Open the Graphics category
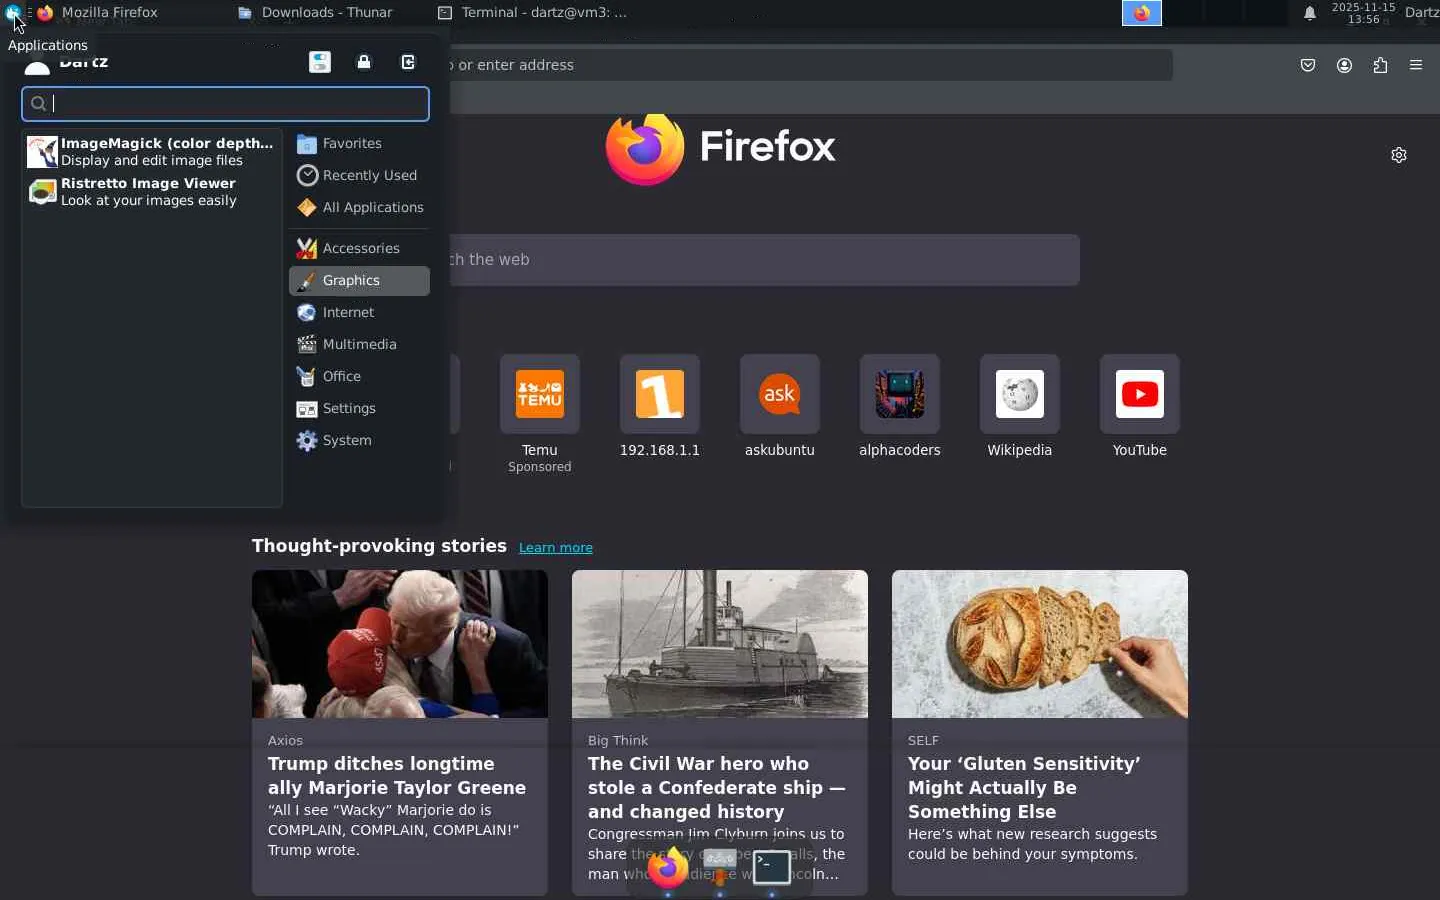Screen dimensions: 1440x900 (359, 281)
